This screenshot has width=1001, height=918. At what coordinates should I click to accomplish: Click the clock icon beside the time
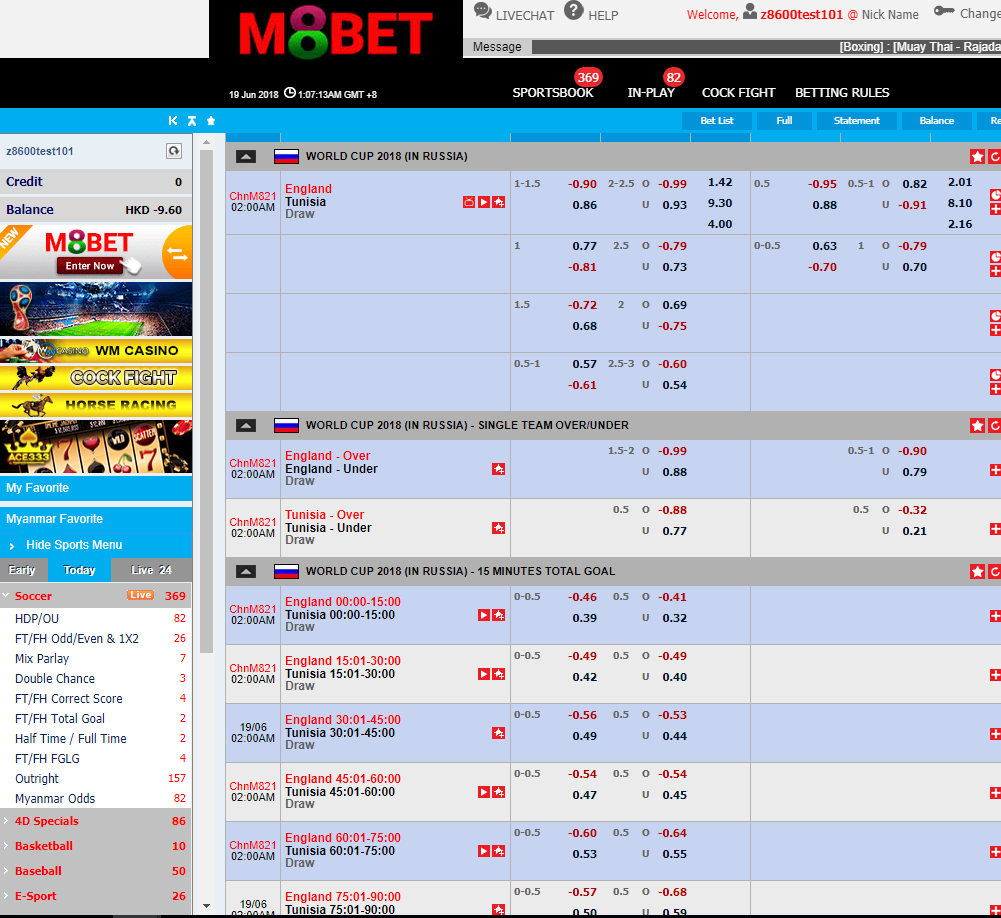pyautogui.click(x=290, y=93)
